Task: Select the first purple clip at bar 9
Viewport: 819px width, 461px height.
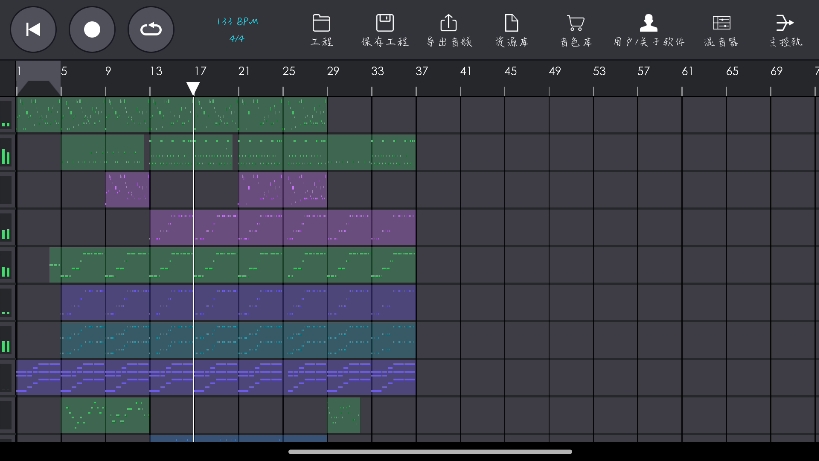Action: point(127,190)
